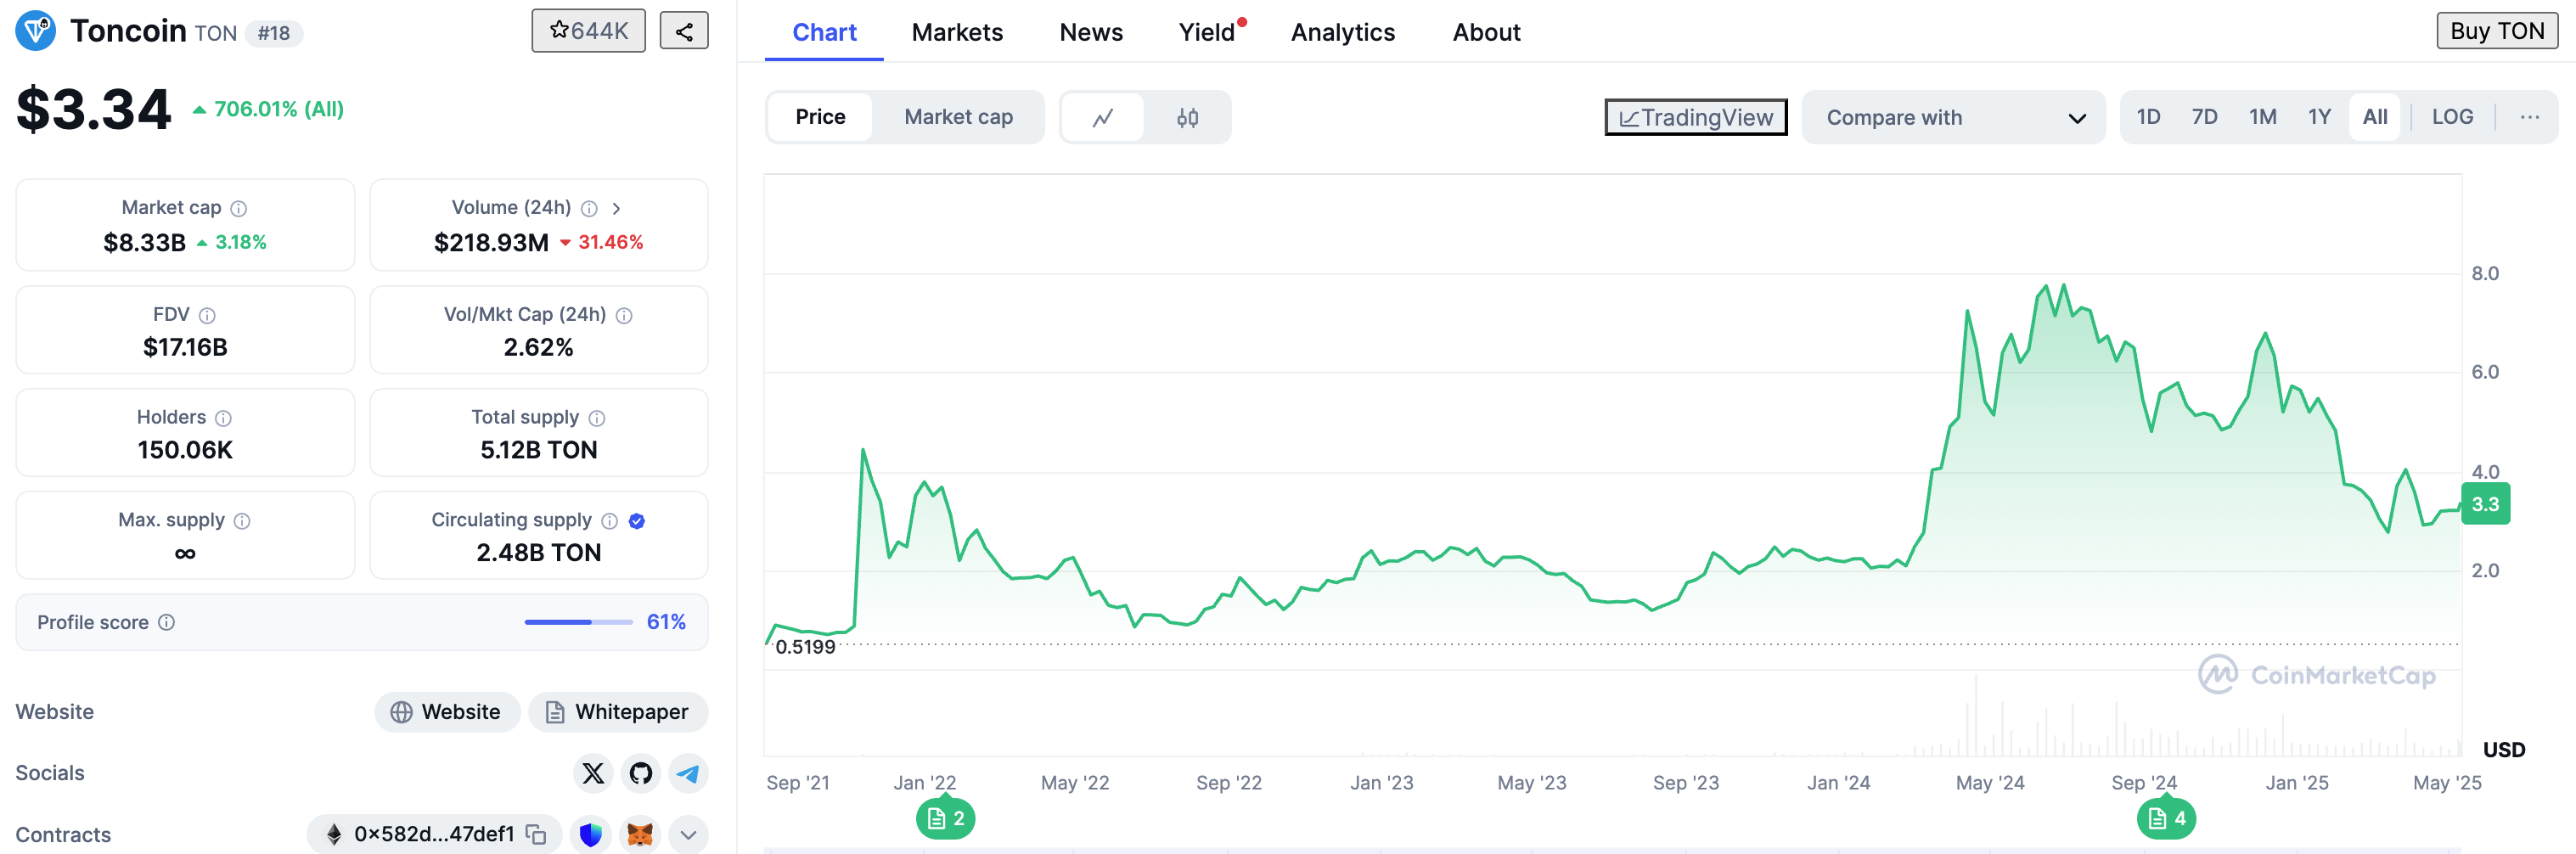This screenshot has height=854, width=2576.
Task: Add Toncoin to watchlist via star button
Action: 588,31
